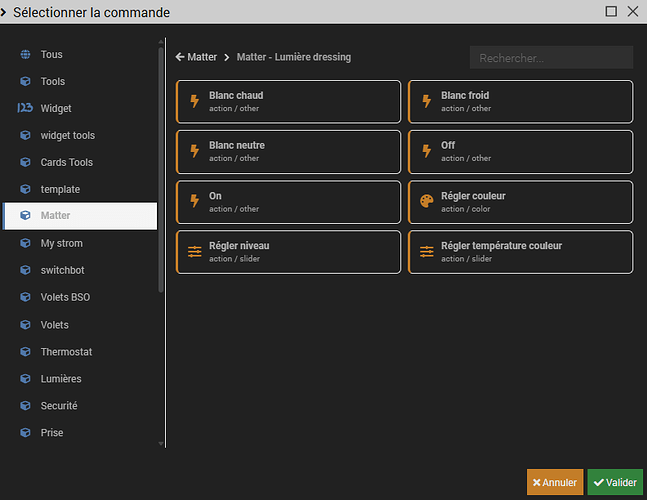This screenshot has height=500, width=647.
Task: Cancel with the Annuler button
Action: tap(555, 482)
